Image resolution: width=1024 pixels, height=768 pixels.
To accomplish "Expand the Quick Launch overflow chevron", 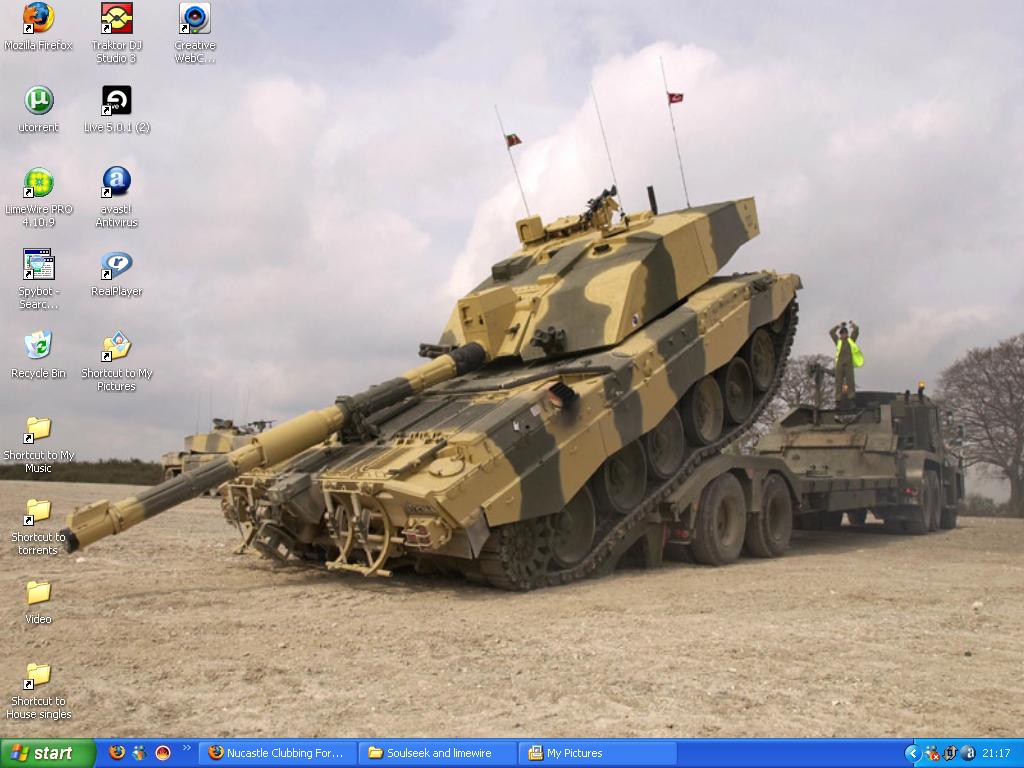I will tap(187, 748).
